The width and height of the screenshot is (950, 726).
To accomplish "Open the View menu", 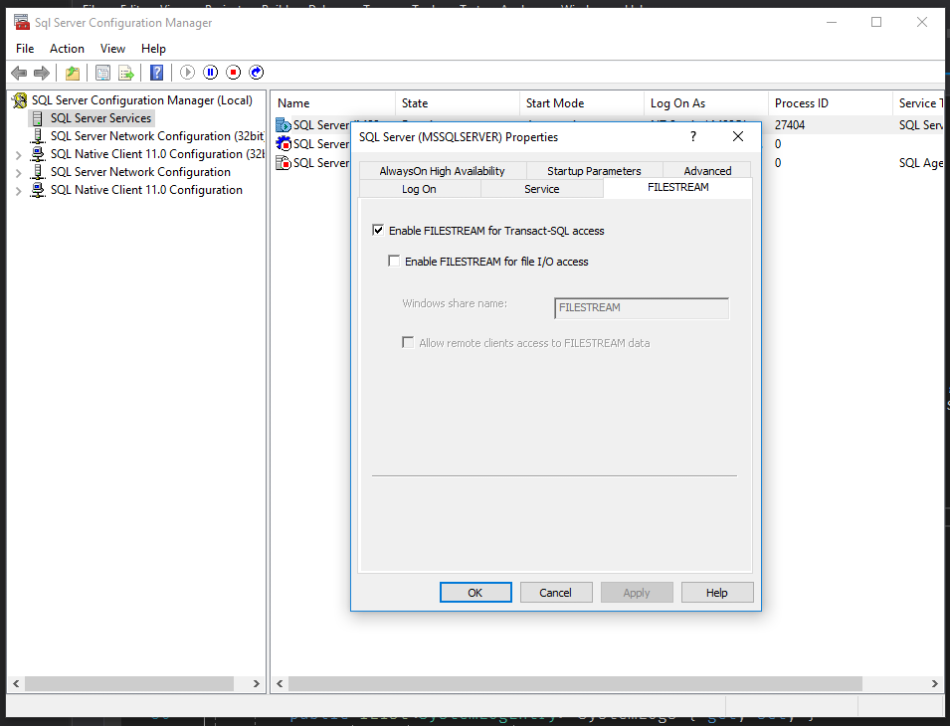I will [x=112, y=48].
